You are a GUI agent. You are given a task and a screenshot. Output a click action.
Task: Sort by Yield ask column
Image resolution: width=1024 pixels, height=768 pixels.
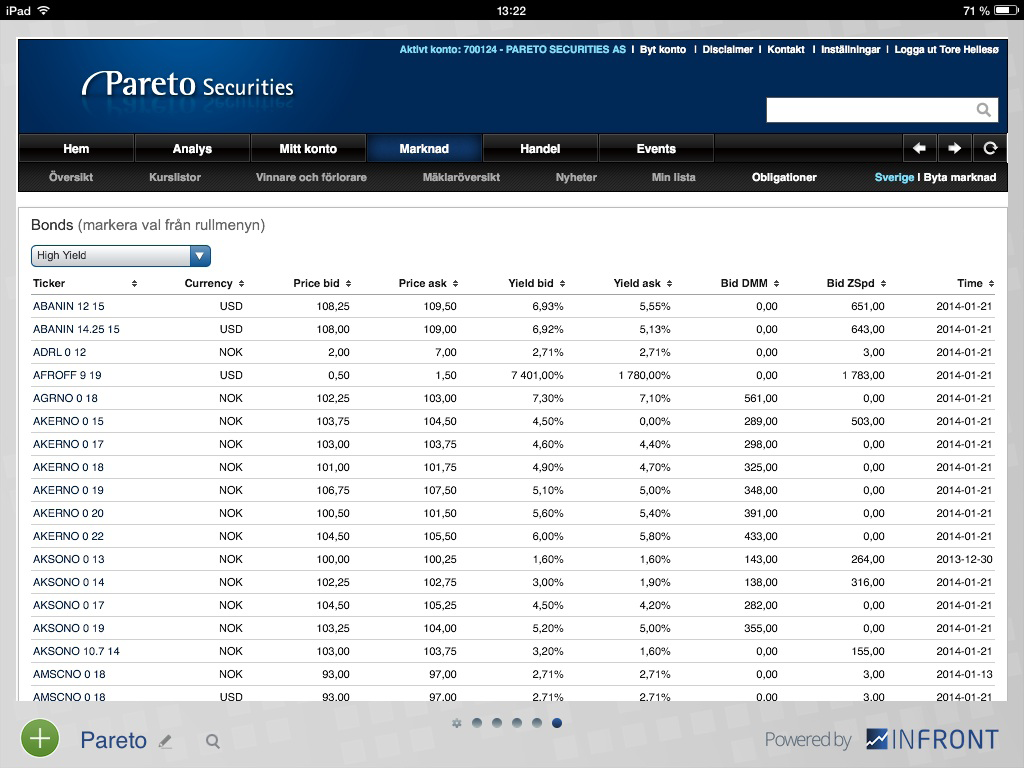coord(669,283)
